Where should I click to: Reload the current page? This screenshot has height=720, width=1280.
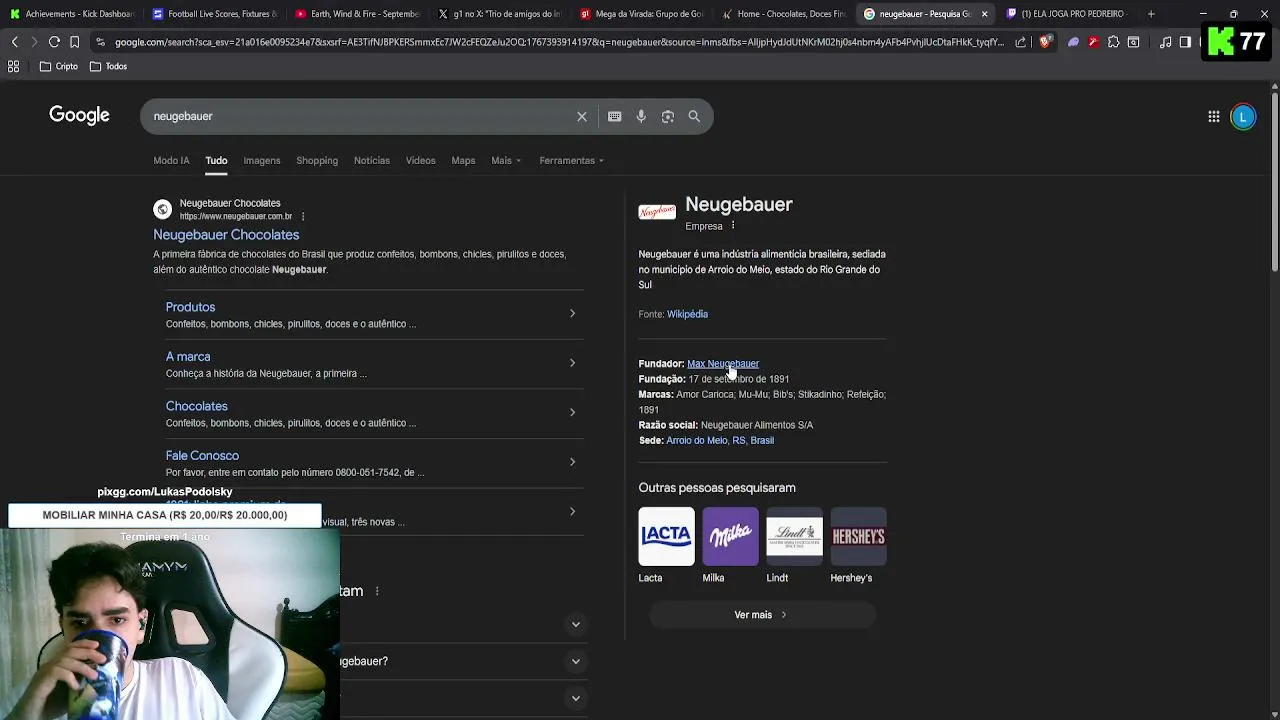[x=54, y=42]
